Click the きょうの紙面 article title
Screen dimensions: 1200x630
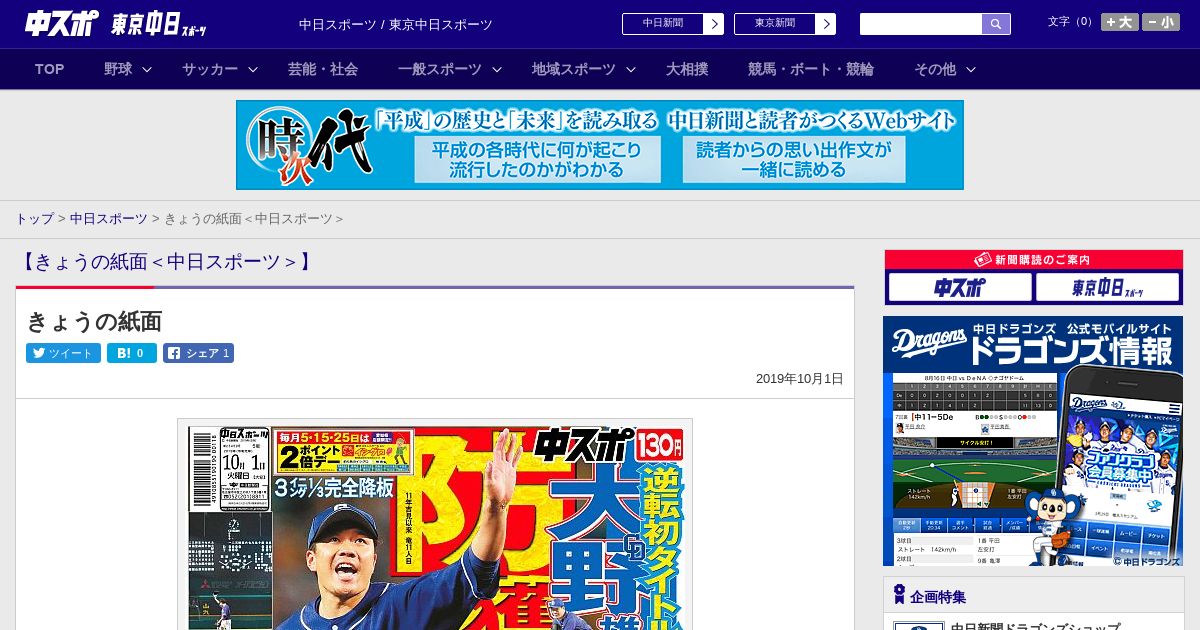point(94,321)
